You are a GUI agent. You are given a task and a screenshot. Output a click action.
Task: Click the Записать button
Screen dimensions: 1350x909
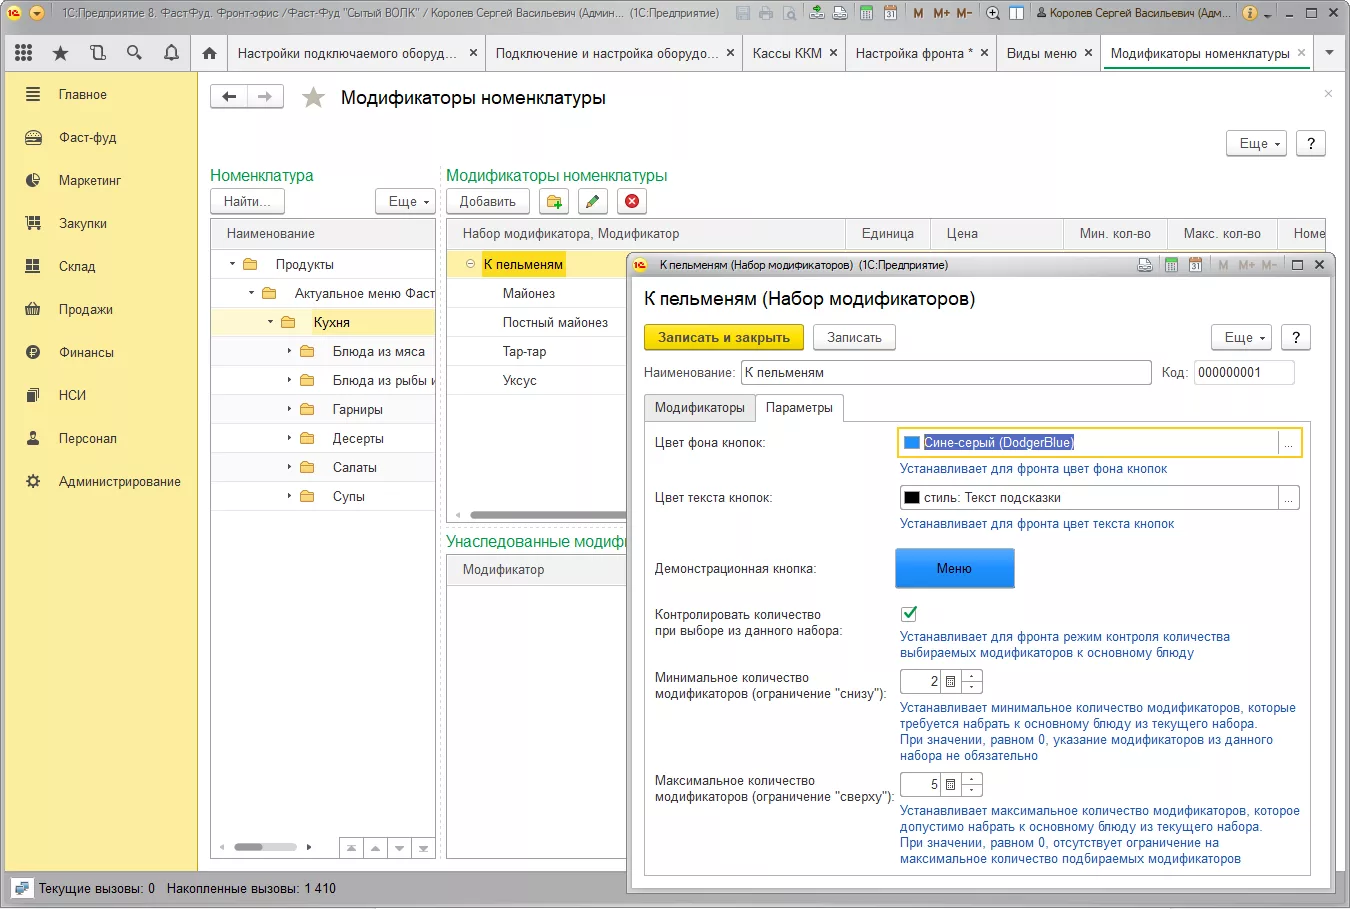tap(854, 337)
